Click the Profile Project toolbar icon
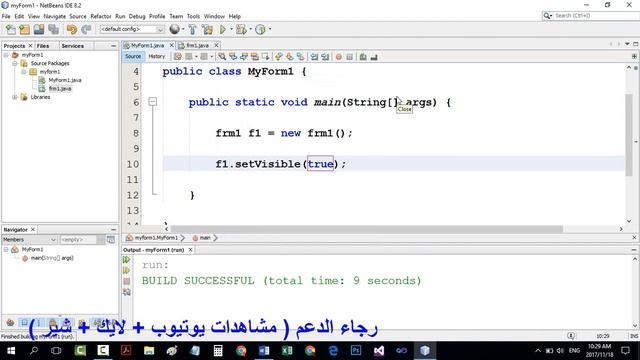The image size is (640, 360). (260, 29)
